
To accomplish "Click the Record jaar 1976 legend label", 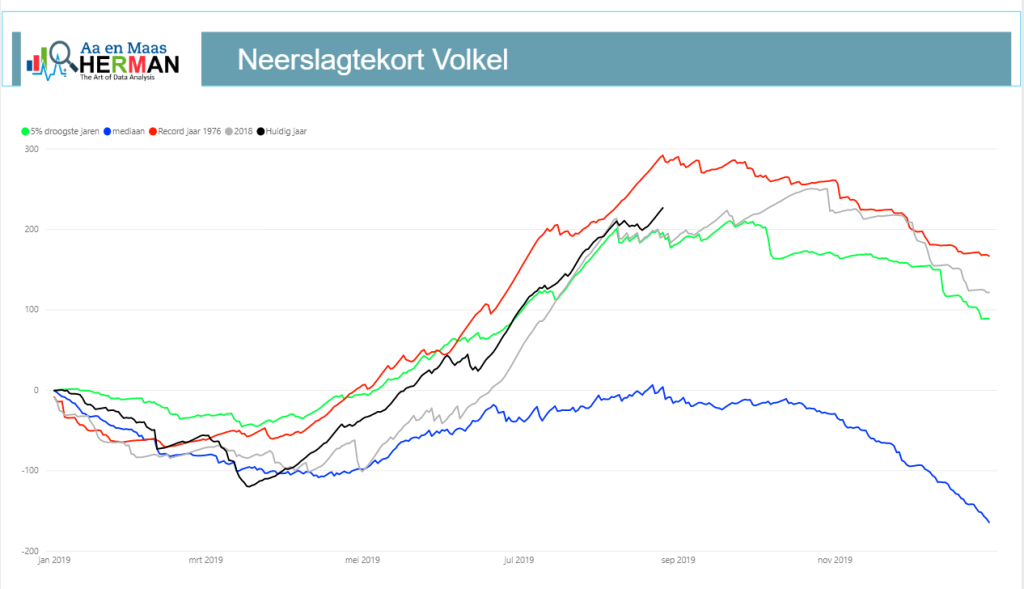I will [x=189, y=131].
